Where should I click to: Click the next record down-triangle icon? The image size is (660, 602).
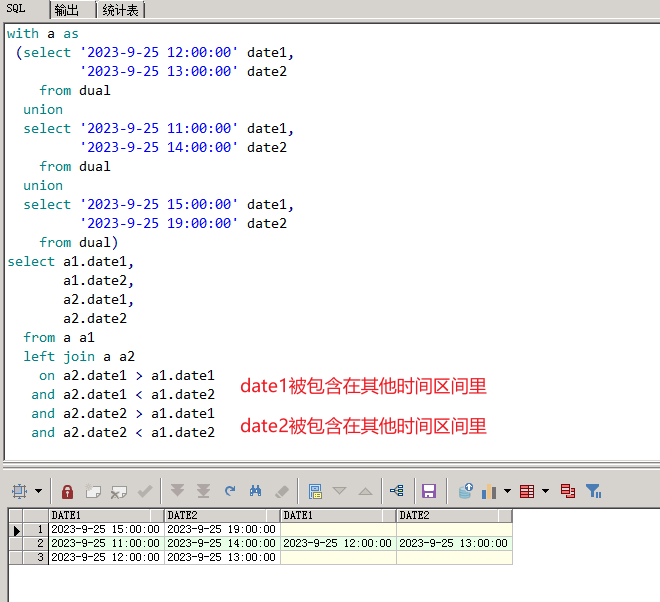[x=339, y=491]
